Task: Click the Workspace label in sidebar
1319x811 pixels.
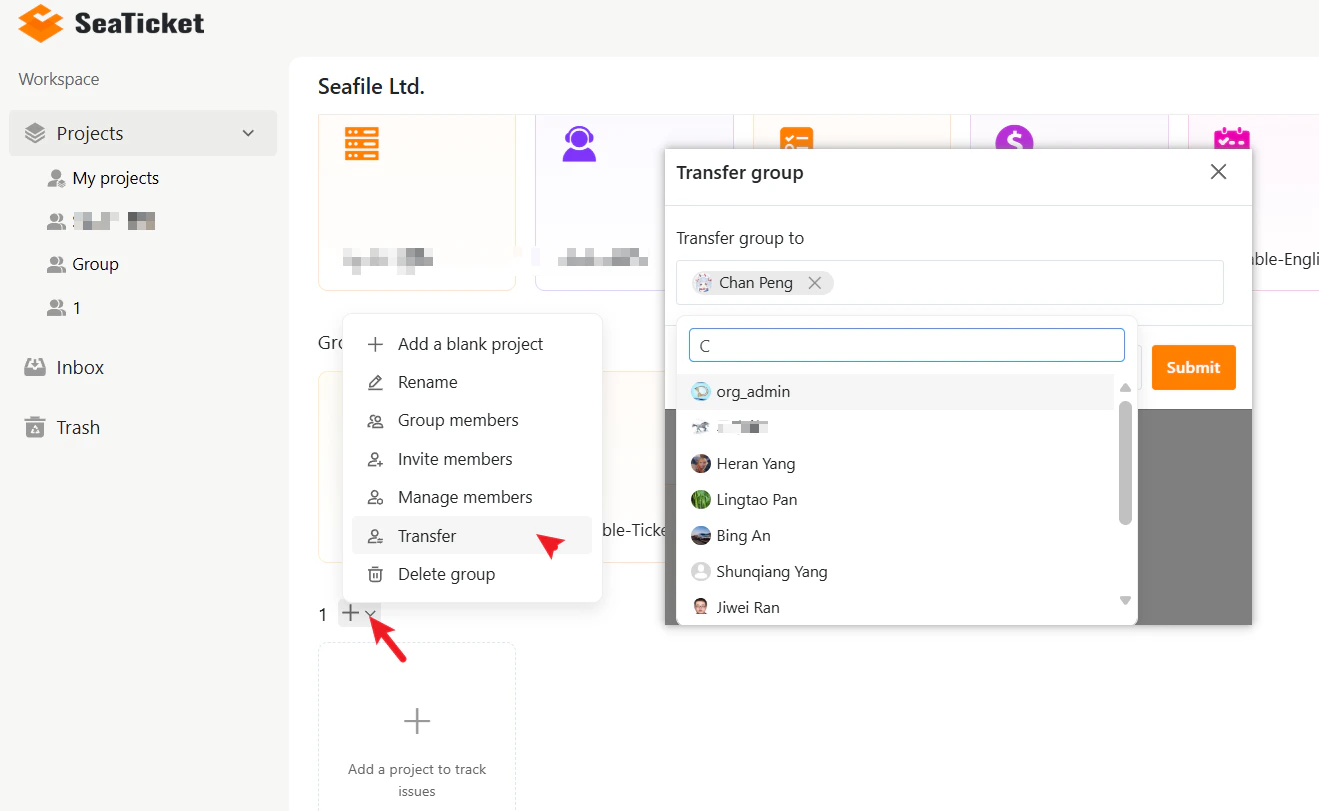Action: [59, 79]
